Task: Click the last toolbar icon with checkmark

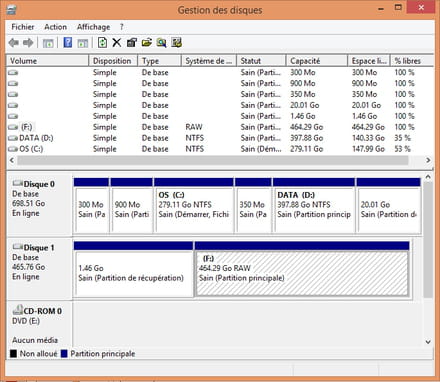Action: pos(176,43)
